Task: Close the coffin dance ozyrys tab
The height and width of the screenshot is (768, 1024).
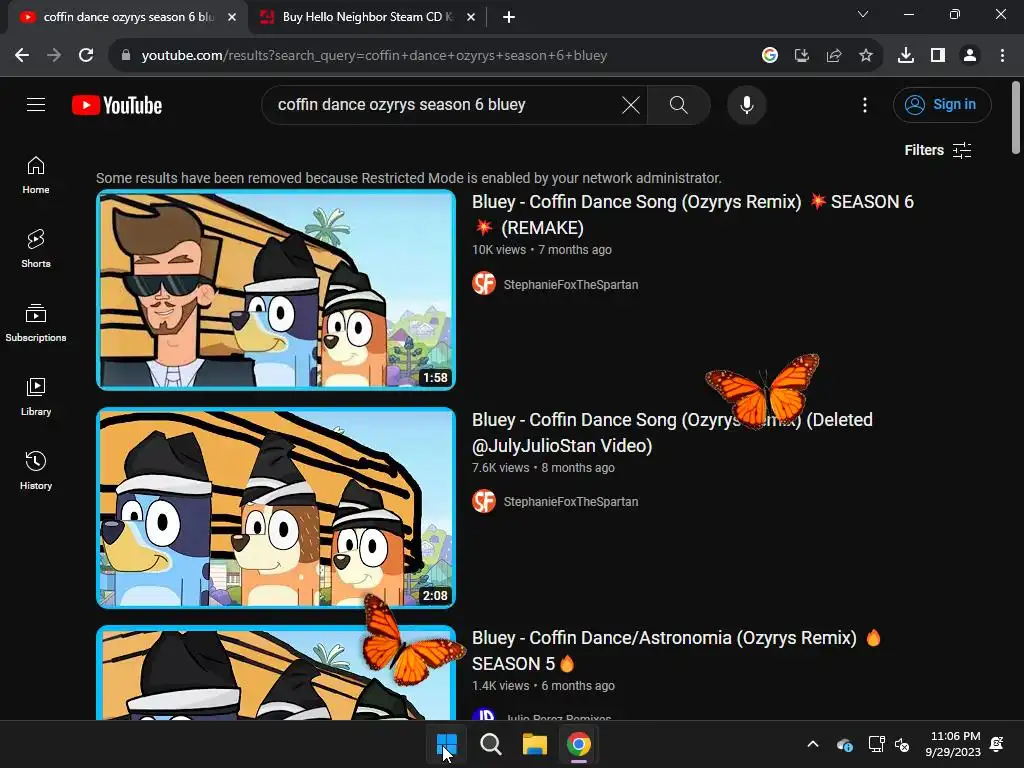Action: click(x=232, y=17)
